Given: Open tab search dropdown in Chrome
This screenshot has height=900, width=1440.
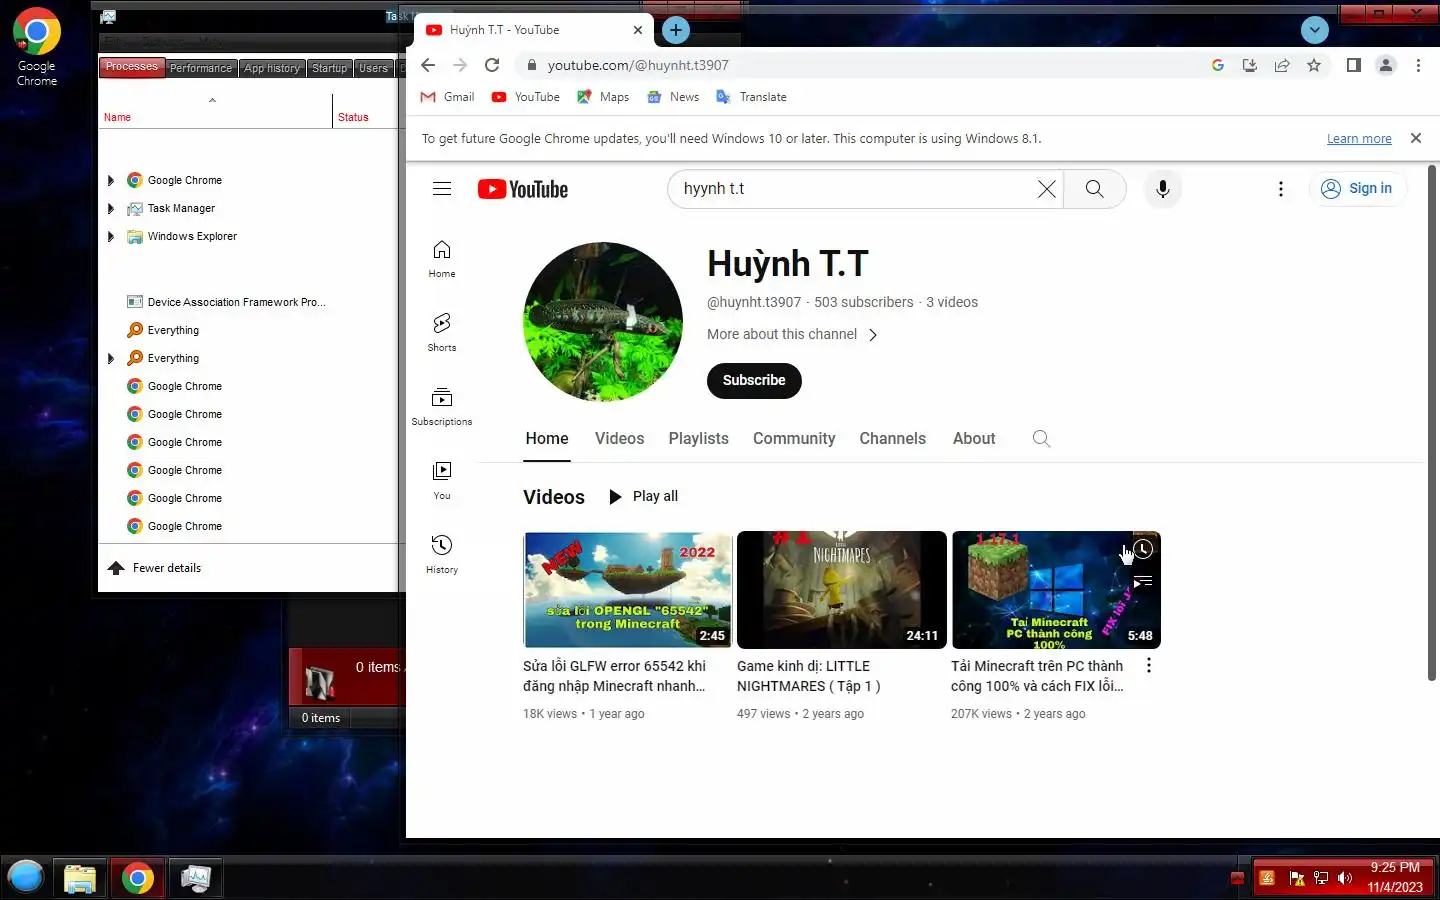Looking at the screenshot, I should [x=1315, y=30].
